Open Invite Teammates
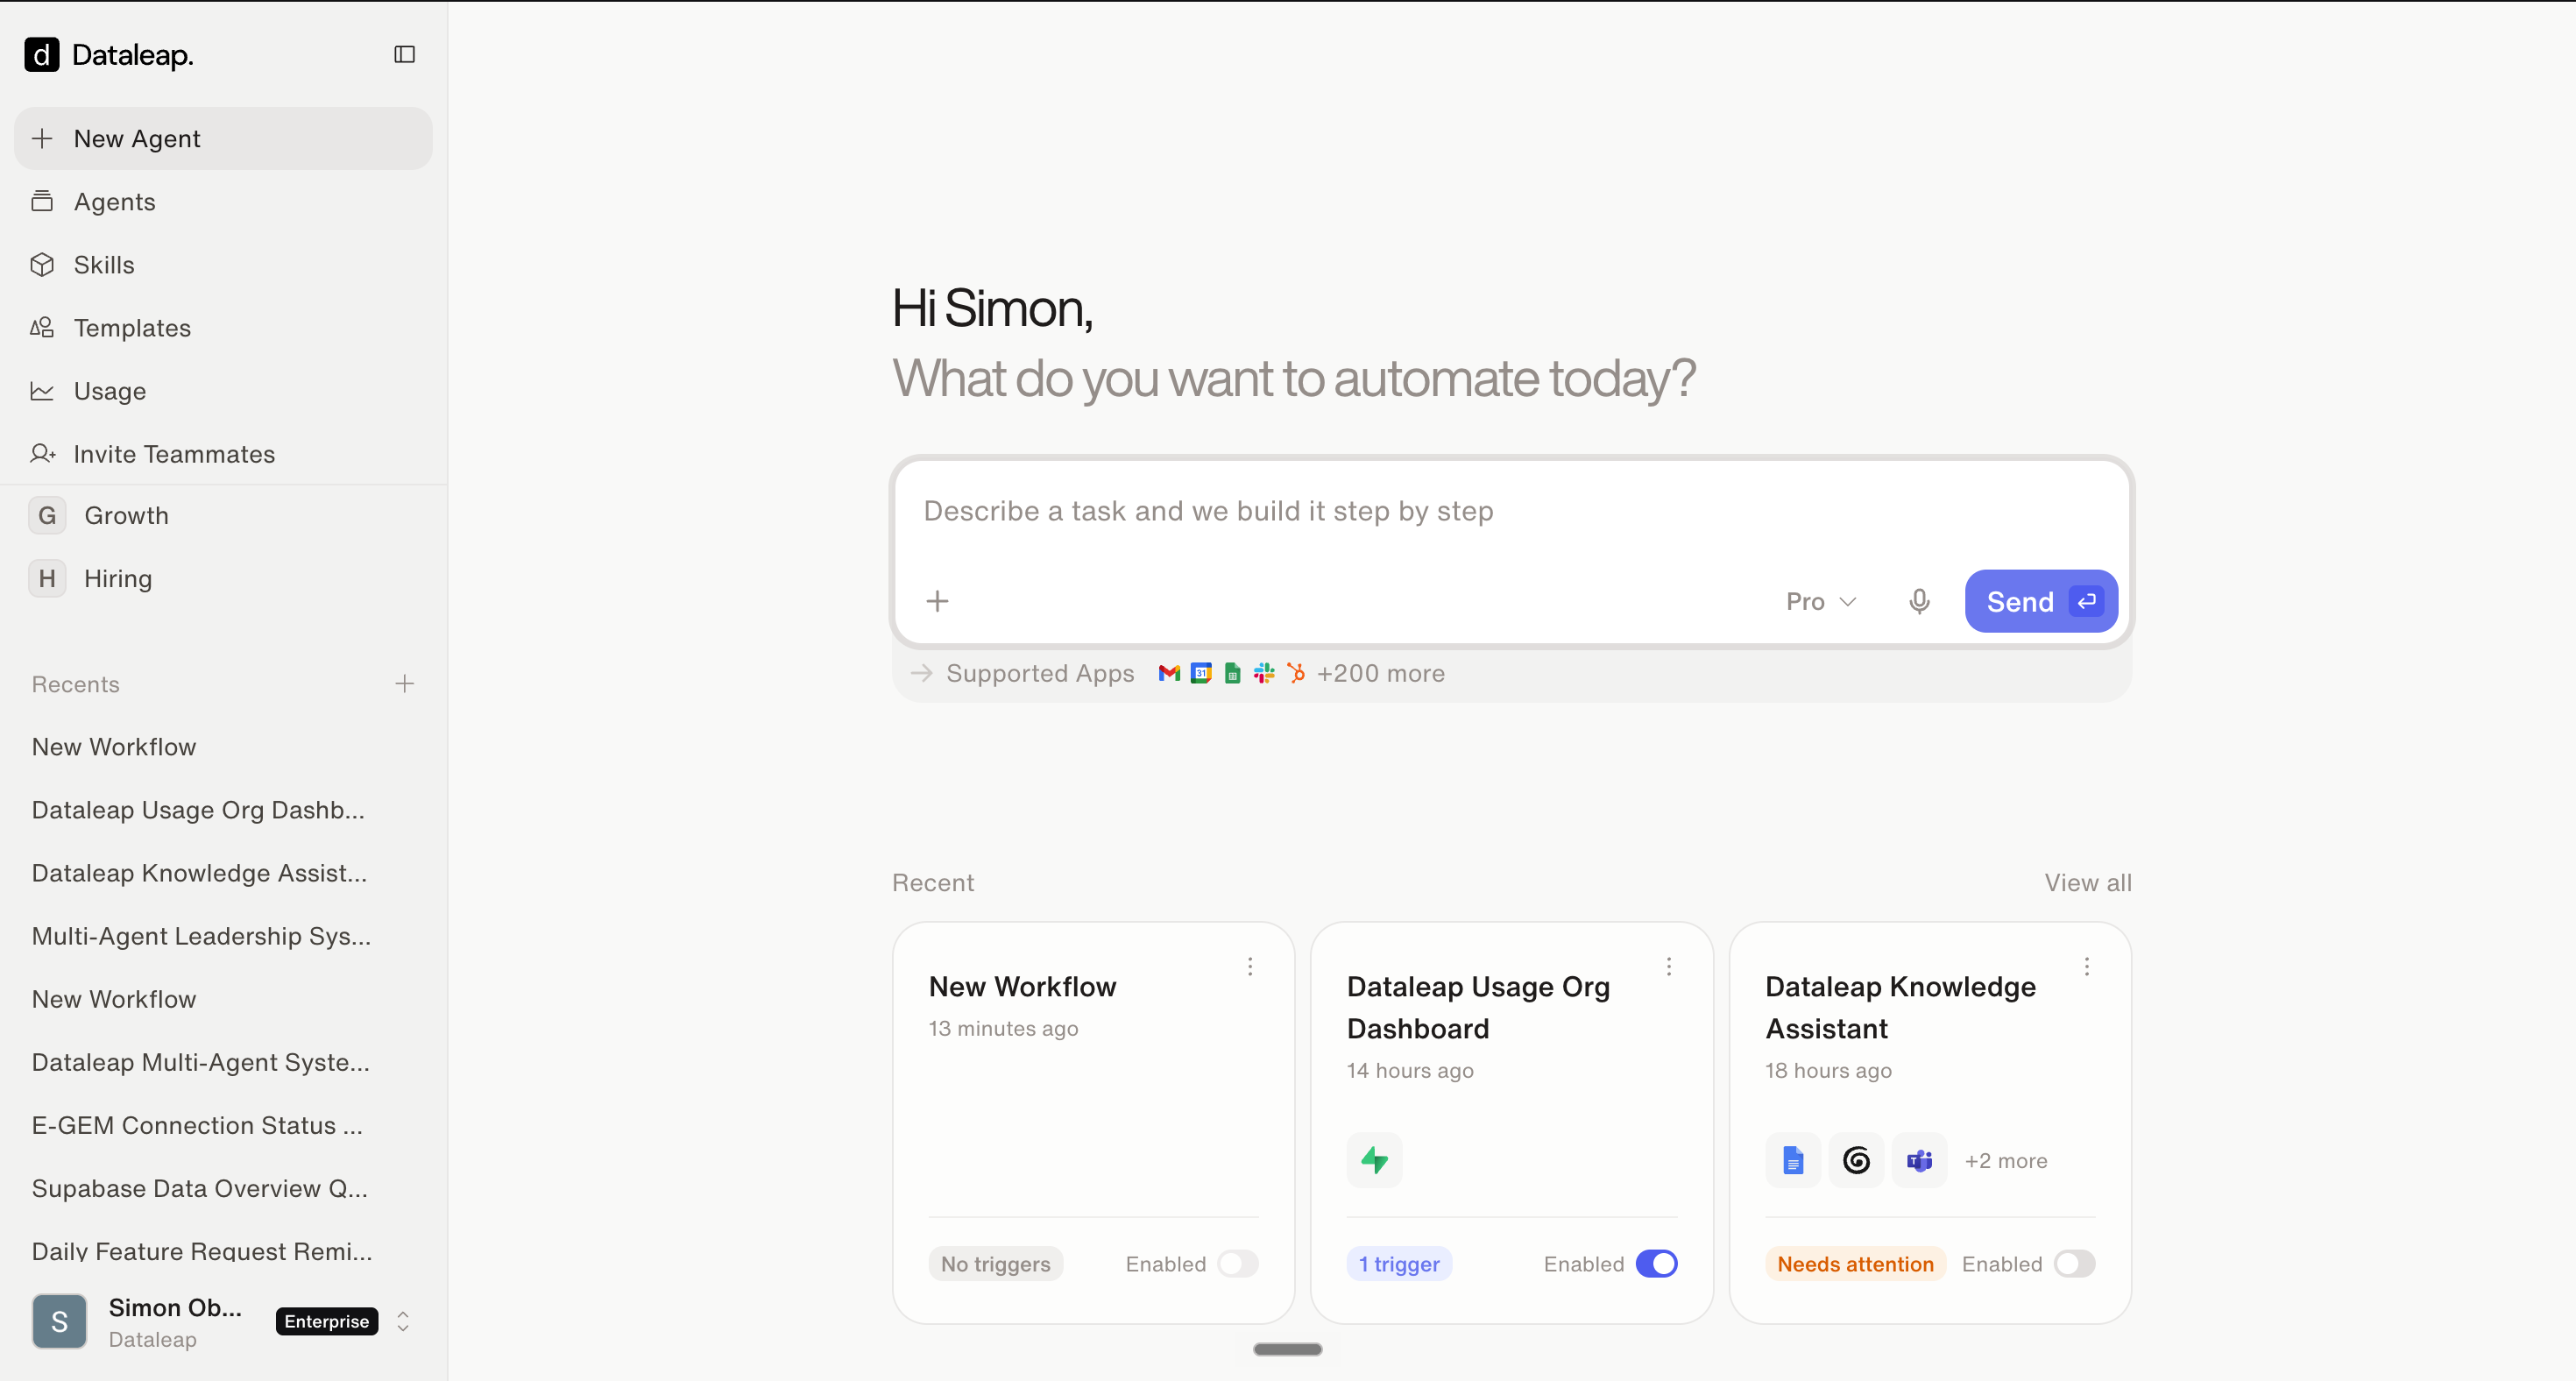This screenshot has width=2576, height=1381. (x=223, y=453)
